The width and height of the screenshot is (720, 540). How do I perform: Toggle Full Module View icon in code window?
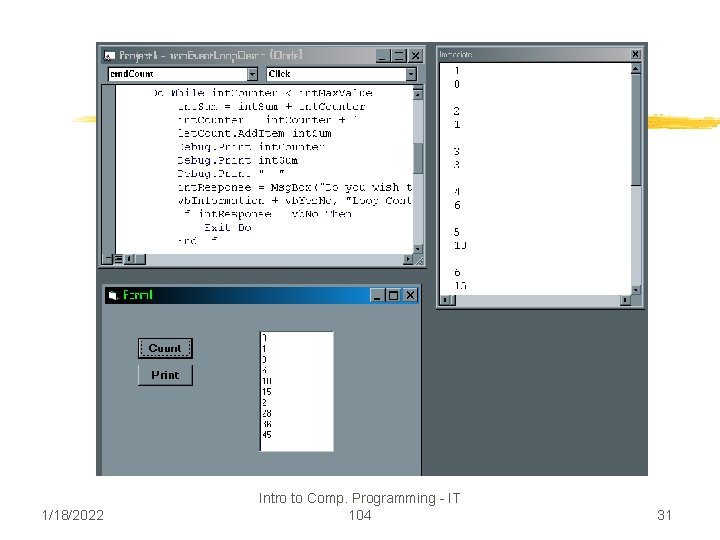click(x=118, y=259)
